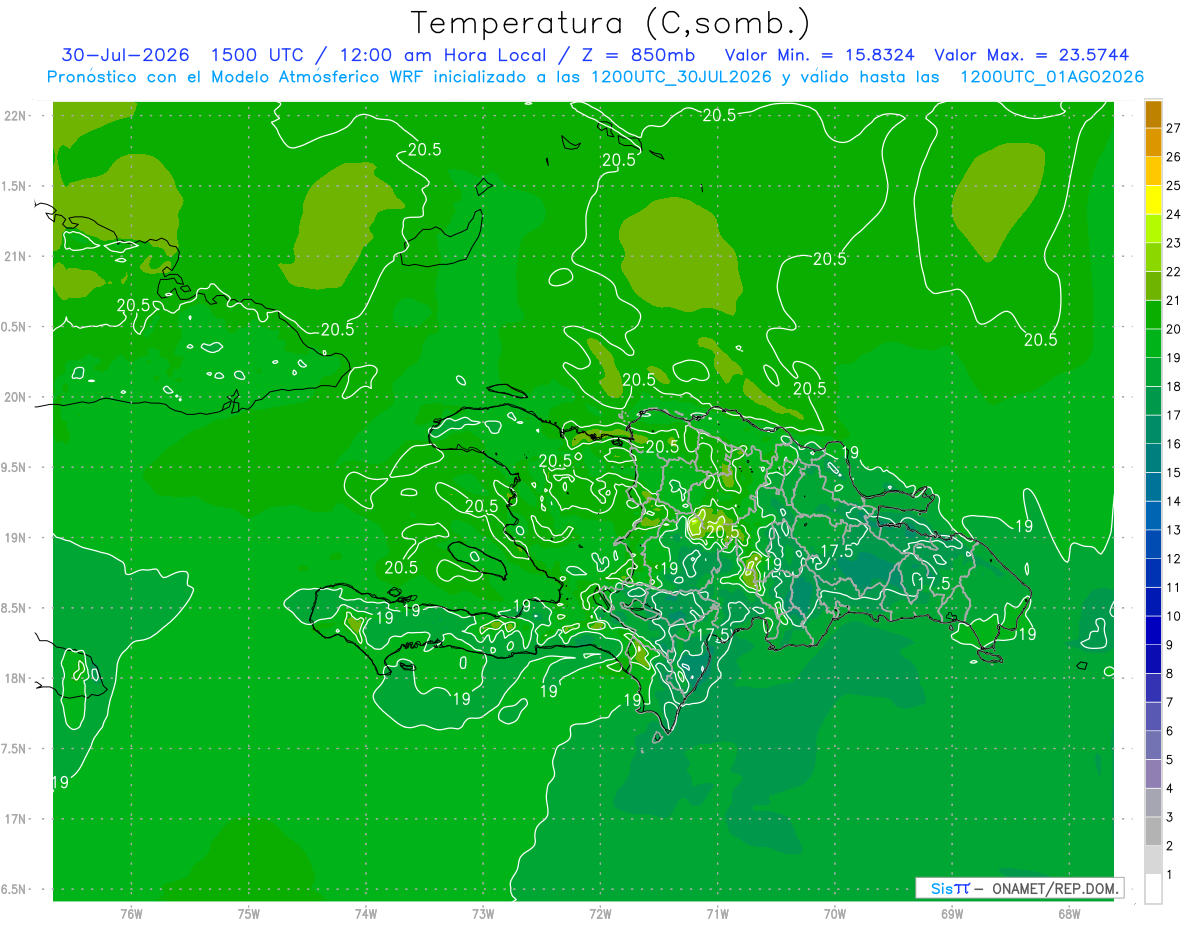Click the legend value '13' beside the color bar

tap(1173, 530)
